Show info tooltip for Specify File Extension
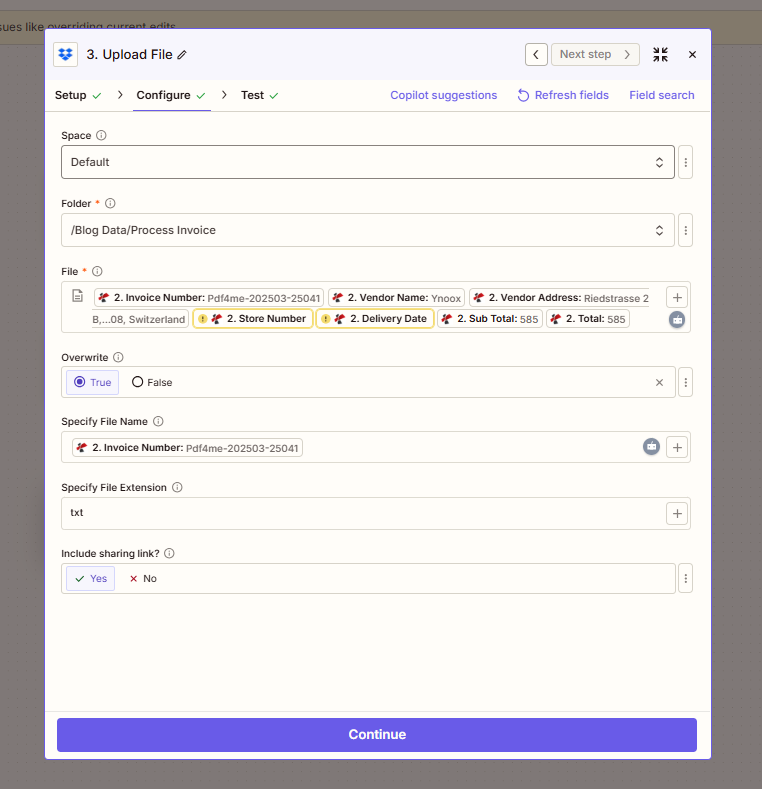762x789 pixels. pyautogui.click(x=177, y=487)
